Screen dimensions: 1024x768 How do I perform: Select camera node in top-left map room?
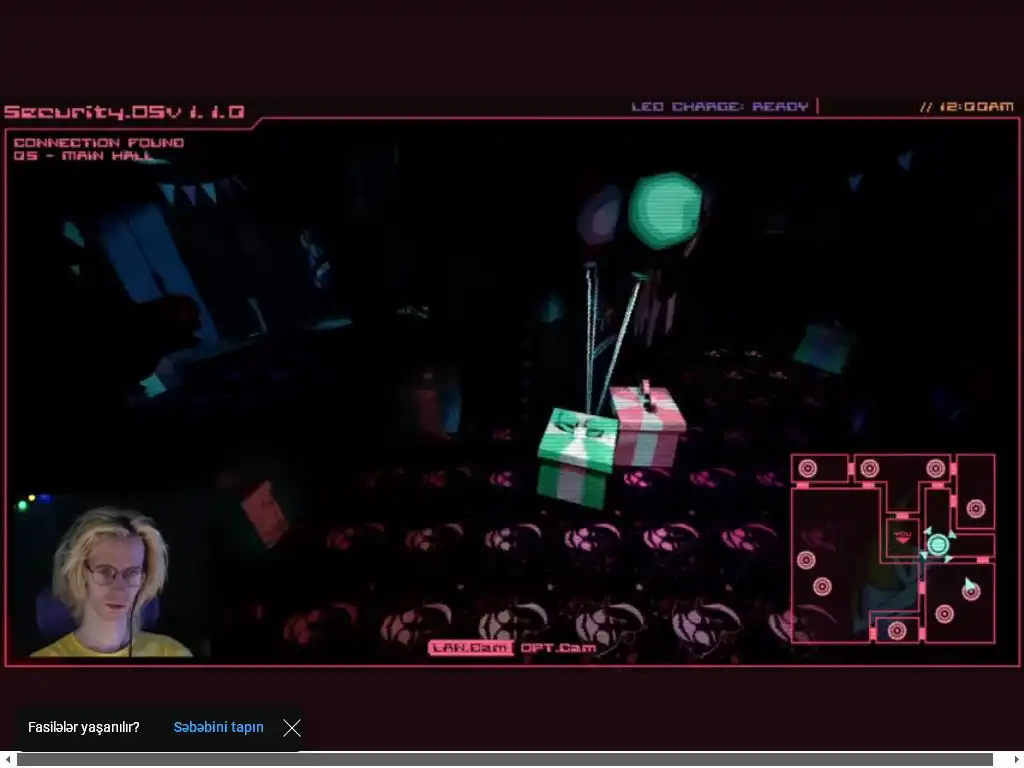coord(808,468)
